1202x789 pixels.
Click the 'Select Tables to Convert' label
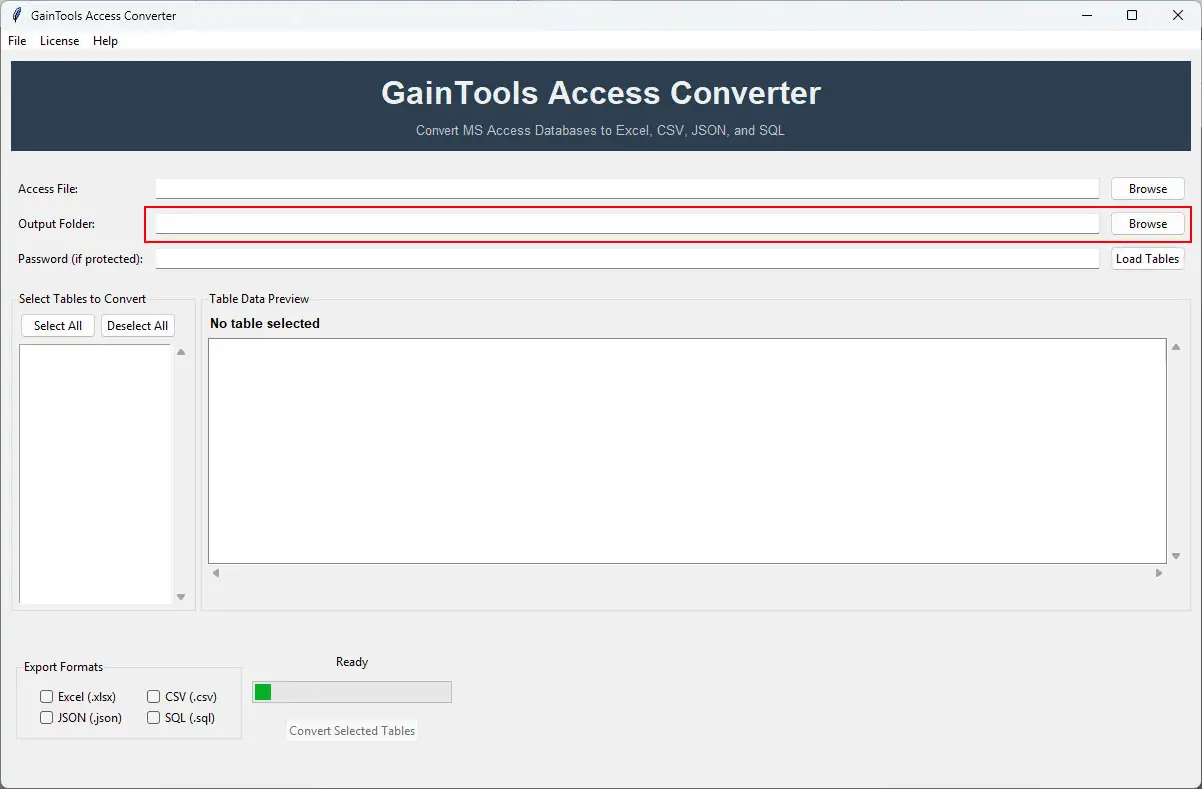[x=83, y=299]
